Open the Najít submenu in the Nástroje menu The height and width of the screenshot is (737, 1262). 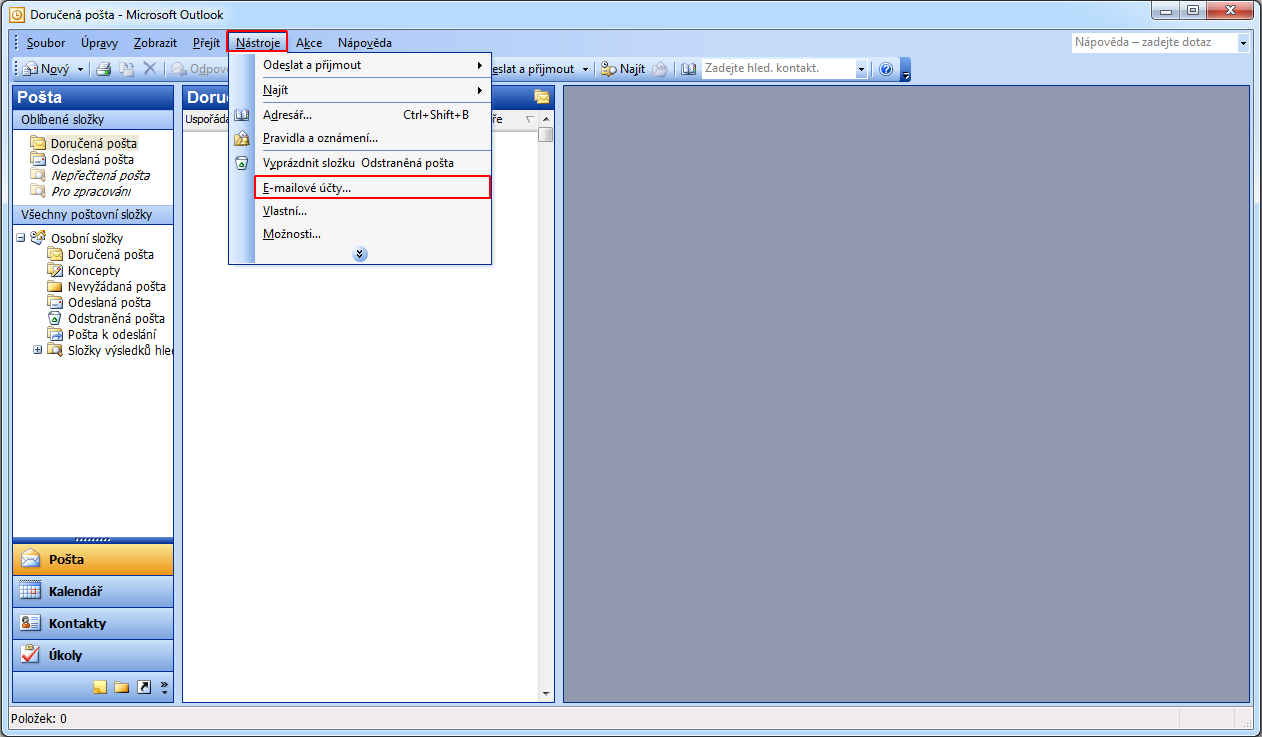(x=372, y=90)
